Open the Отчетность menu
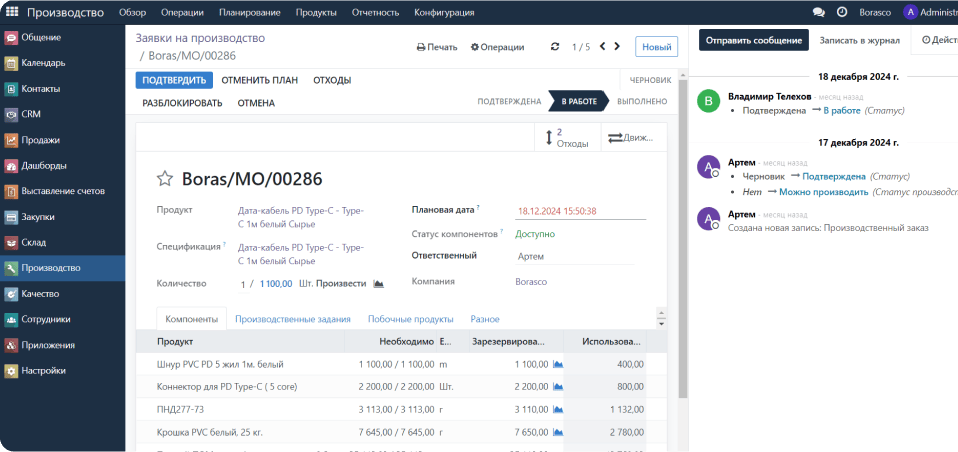 coord(375,12)
